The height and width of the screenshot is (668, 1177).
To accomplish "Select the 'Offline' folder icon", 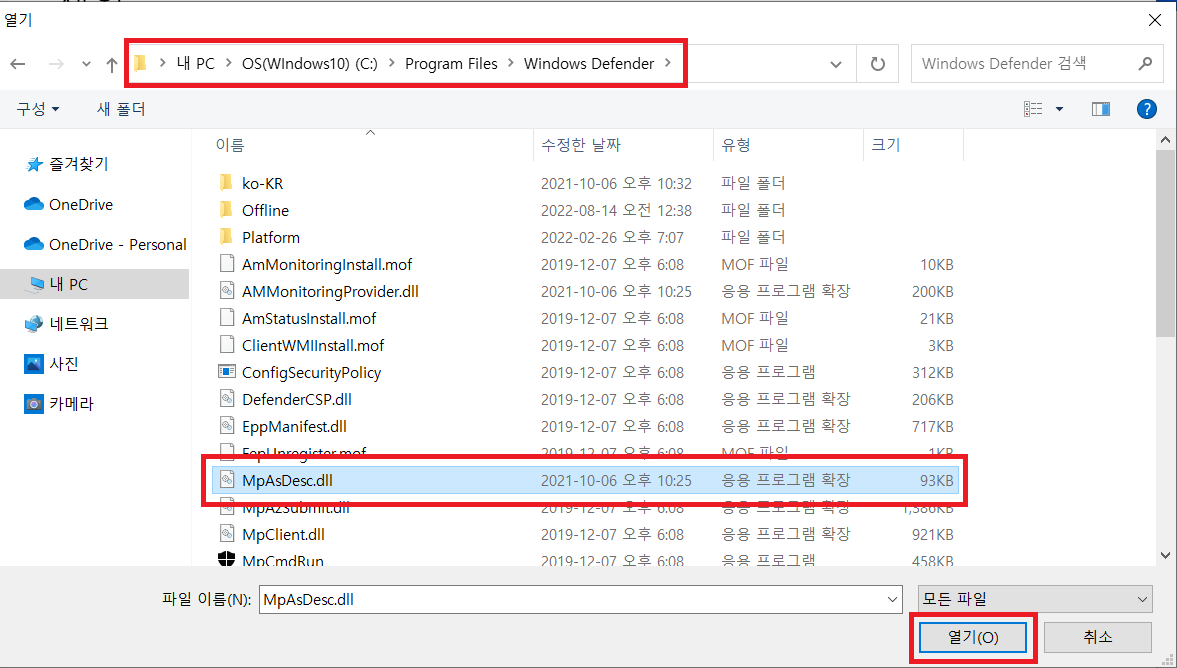I will [226, 209].
